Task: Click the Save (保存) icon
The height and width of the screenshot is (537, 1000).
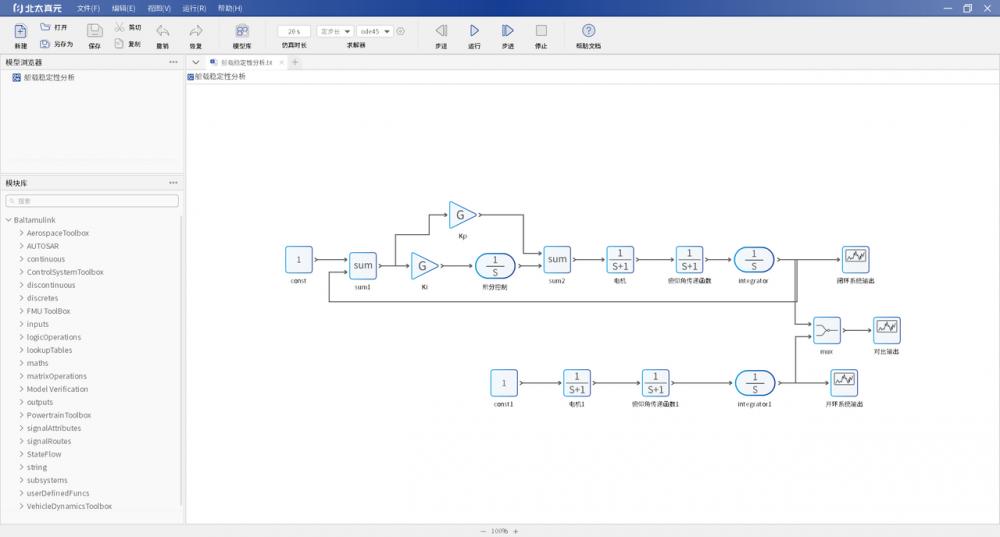Action: tap(95, 32)
